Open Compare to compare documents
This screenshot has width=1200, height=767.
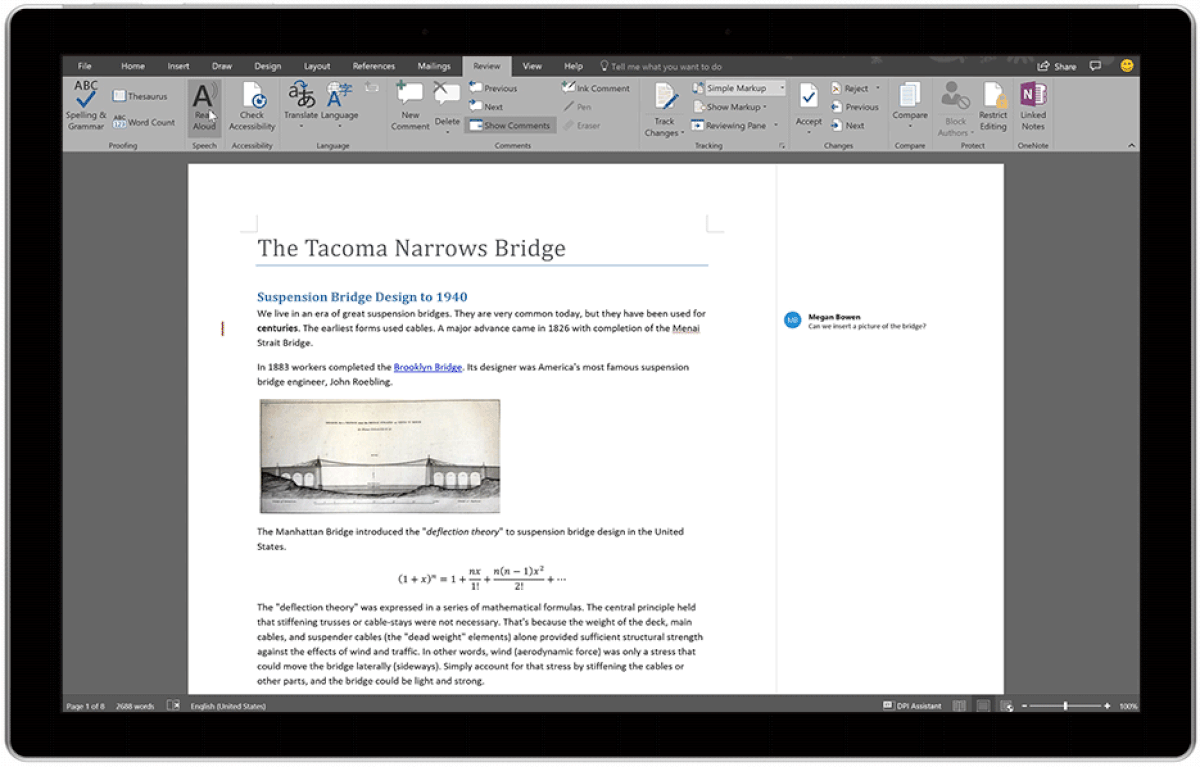coord(909,107)
